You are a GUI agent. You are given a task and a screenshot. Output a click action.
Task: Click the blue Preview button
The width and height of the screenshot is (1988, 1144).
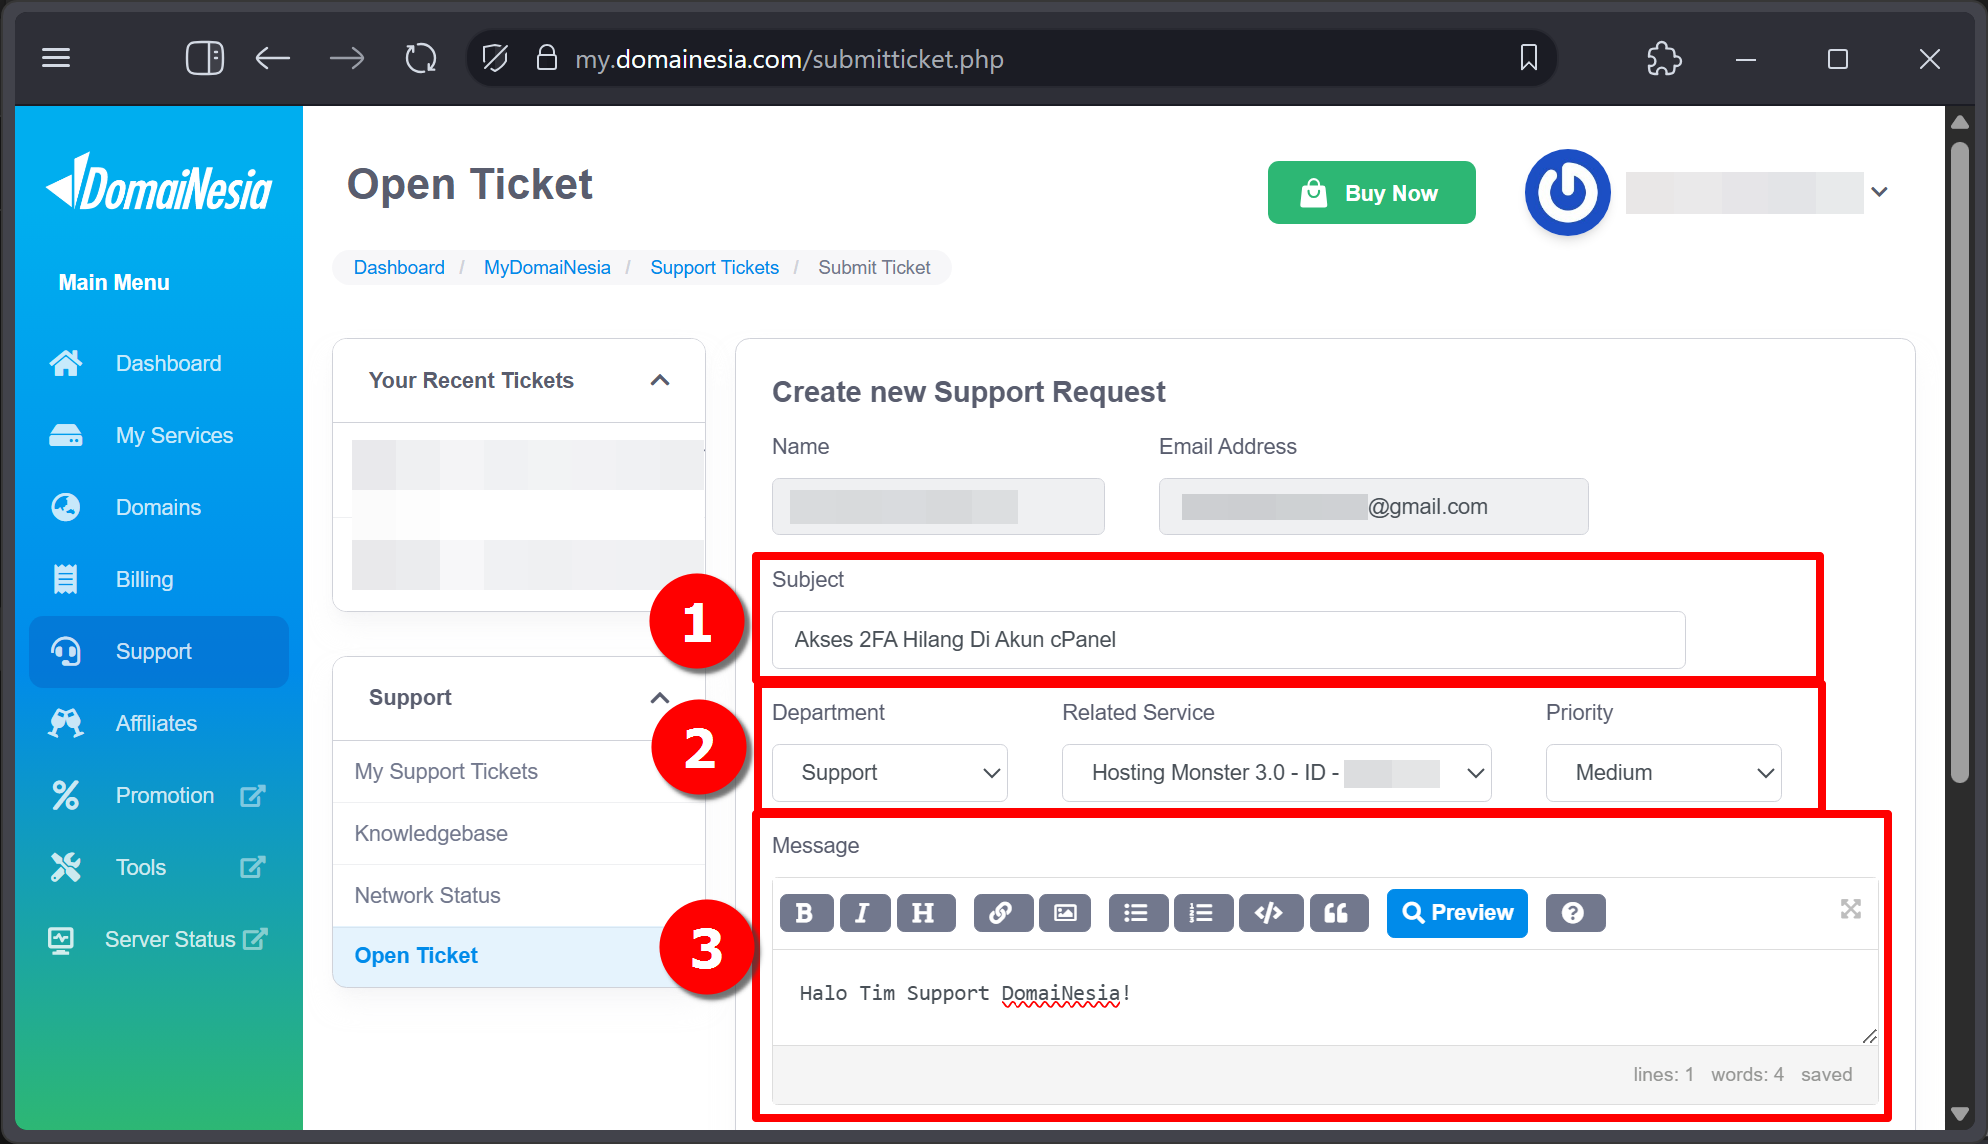click(x=1457, y=913)
